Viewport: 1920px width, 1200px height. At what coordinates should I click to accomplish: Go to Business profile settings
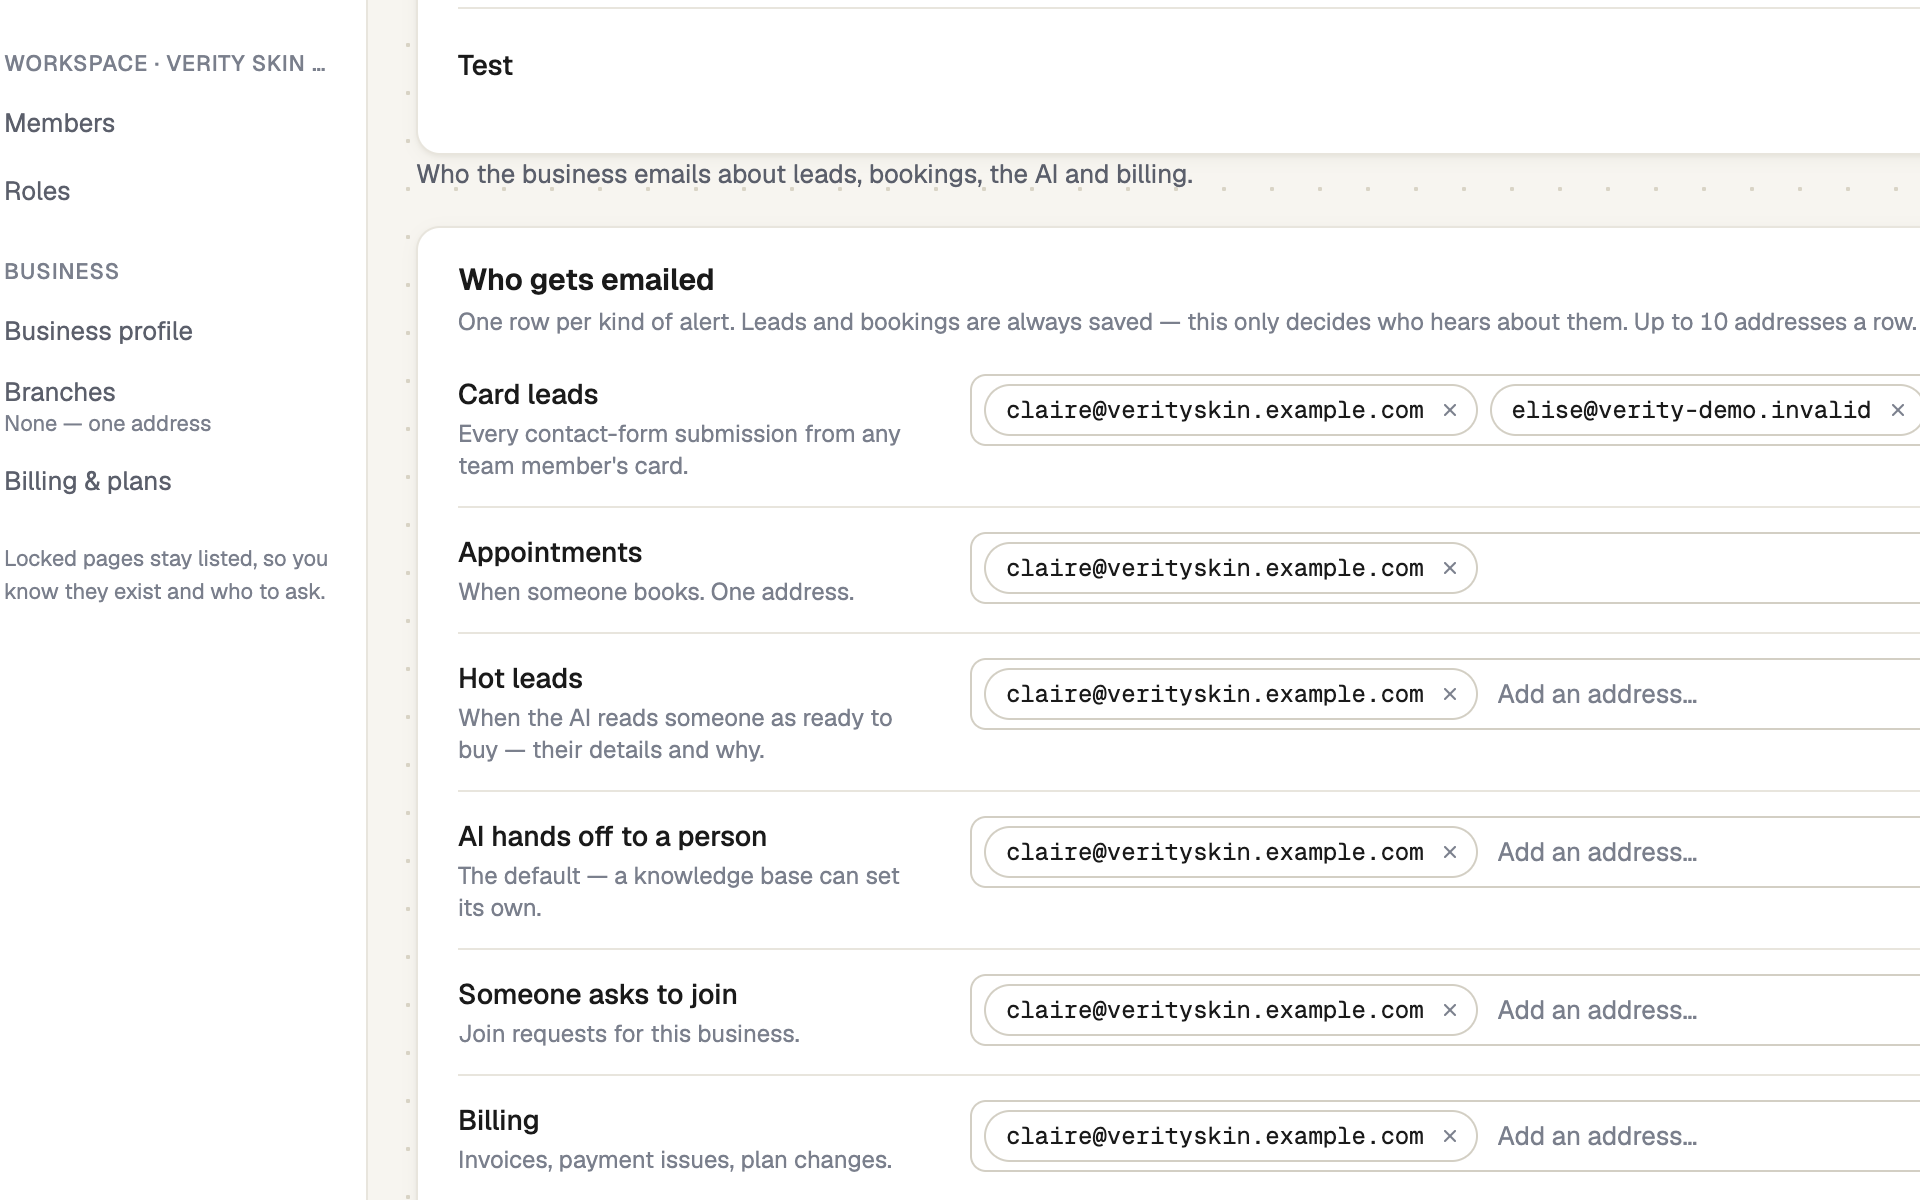[x=98, y=331]
